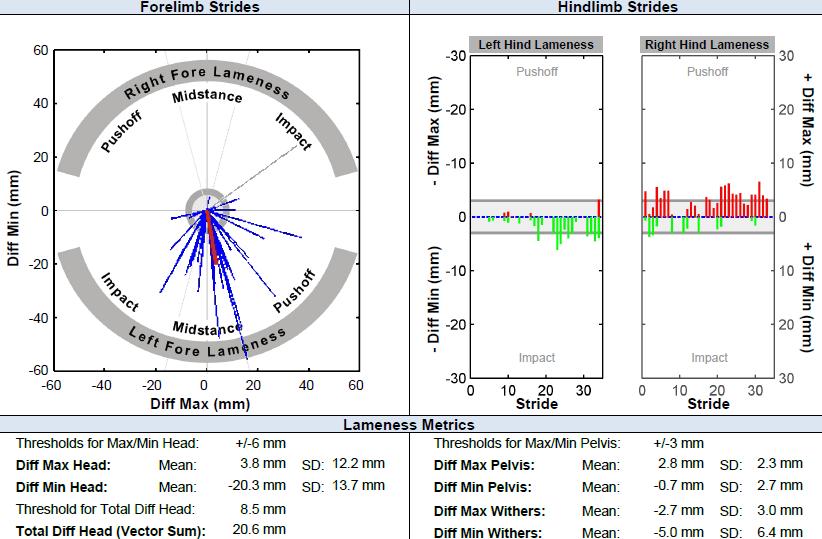
Task: Click the + Diff Max (mm) axis label of the Right Hind chart
Action: pyautogui.click(x=808, y=129)
